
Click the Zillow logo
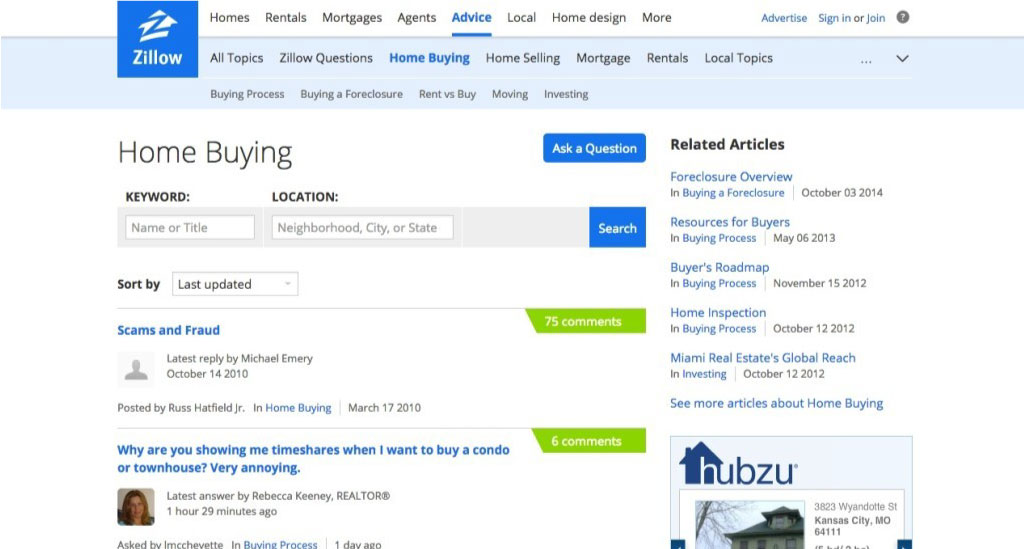[158, 39]
